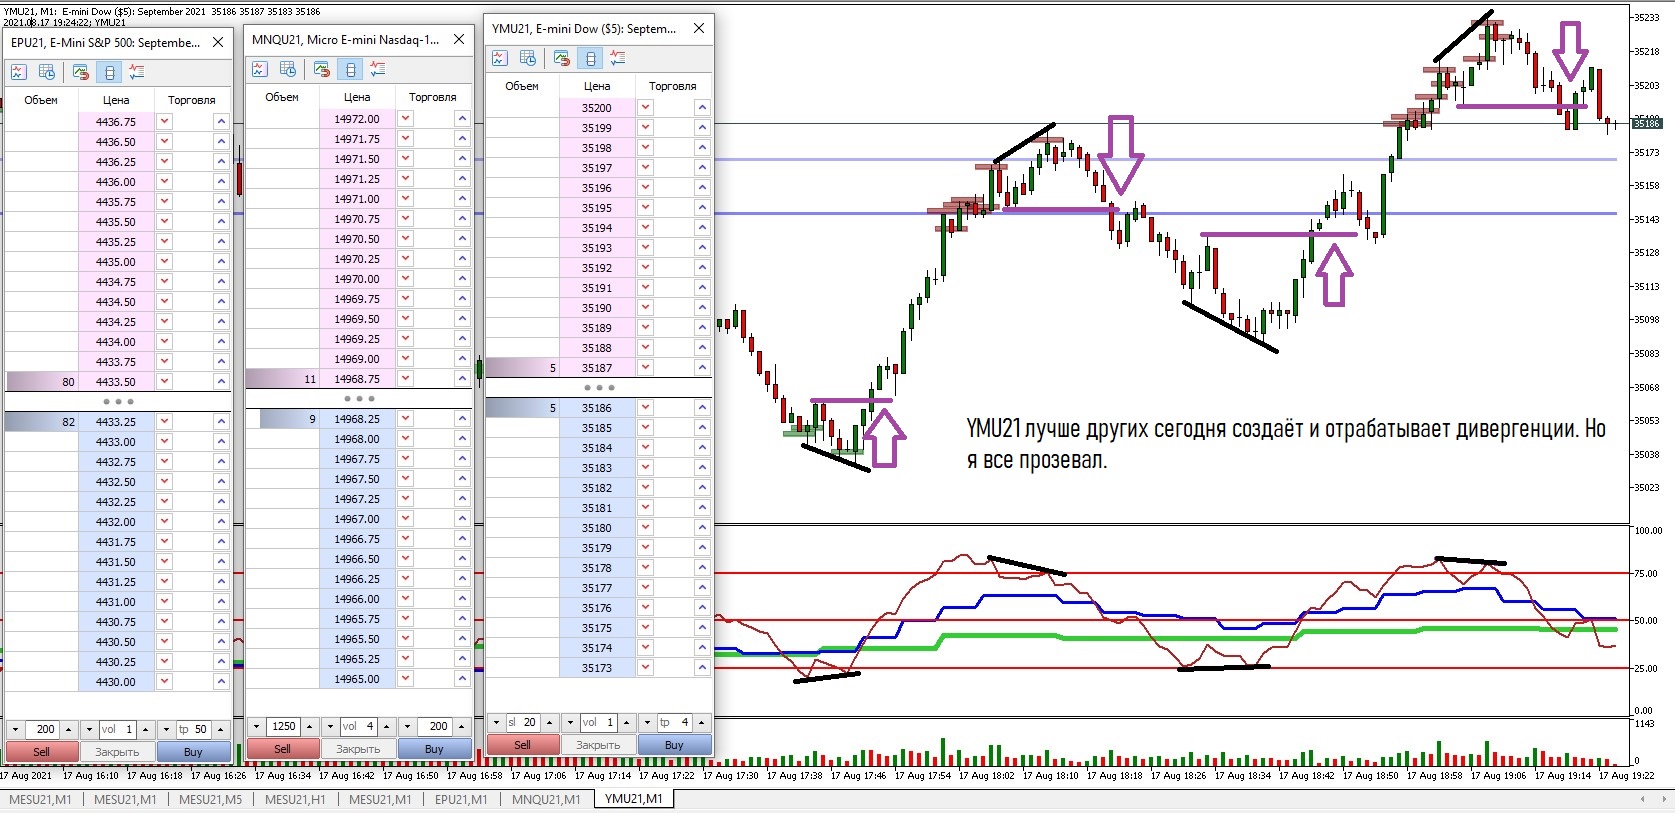Open the tick chart icon in MNQU21 window
Screen dimensions: 1675x813
[x=260, y=69]
